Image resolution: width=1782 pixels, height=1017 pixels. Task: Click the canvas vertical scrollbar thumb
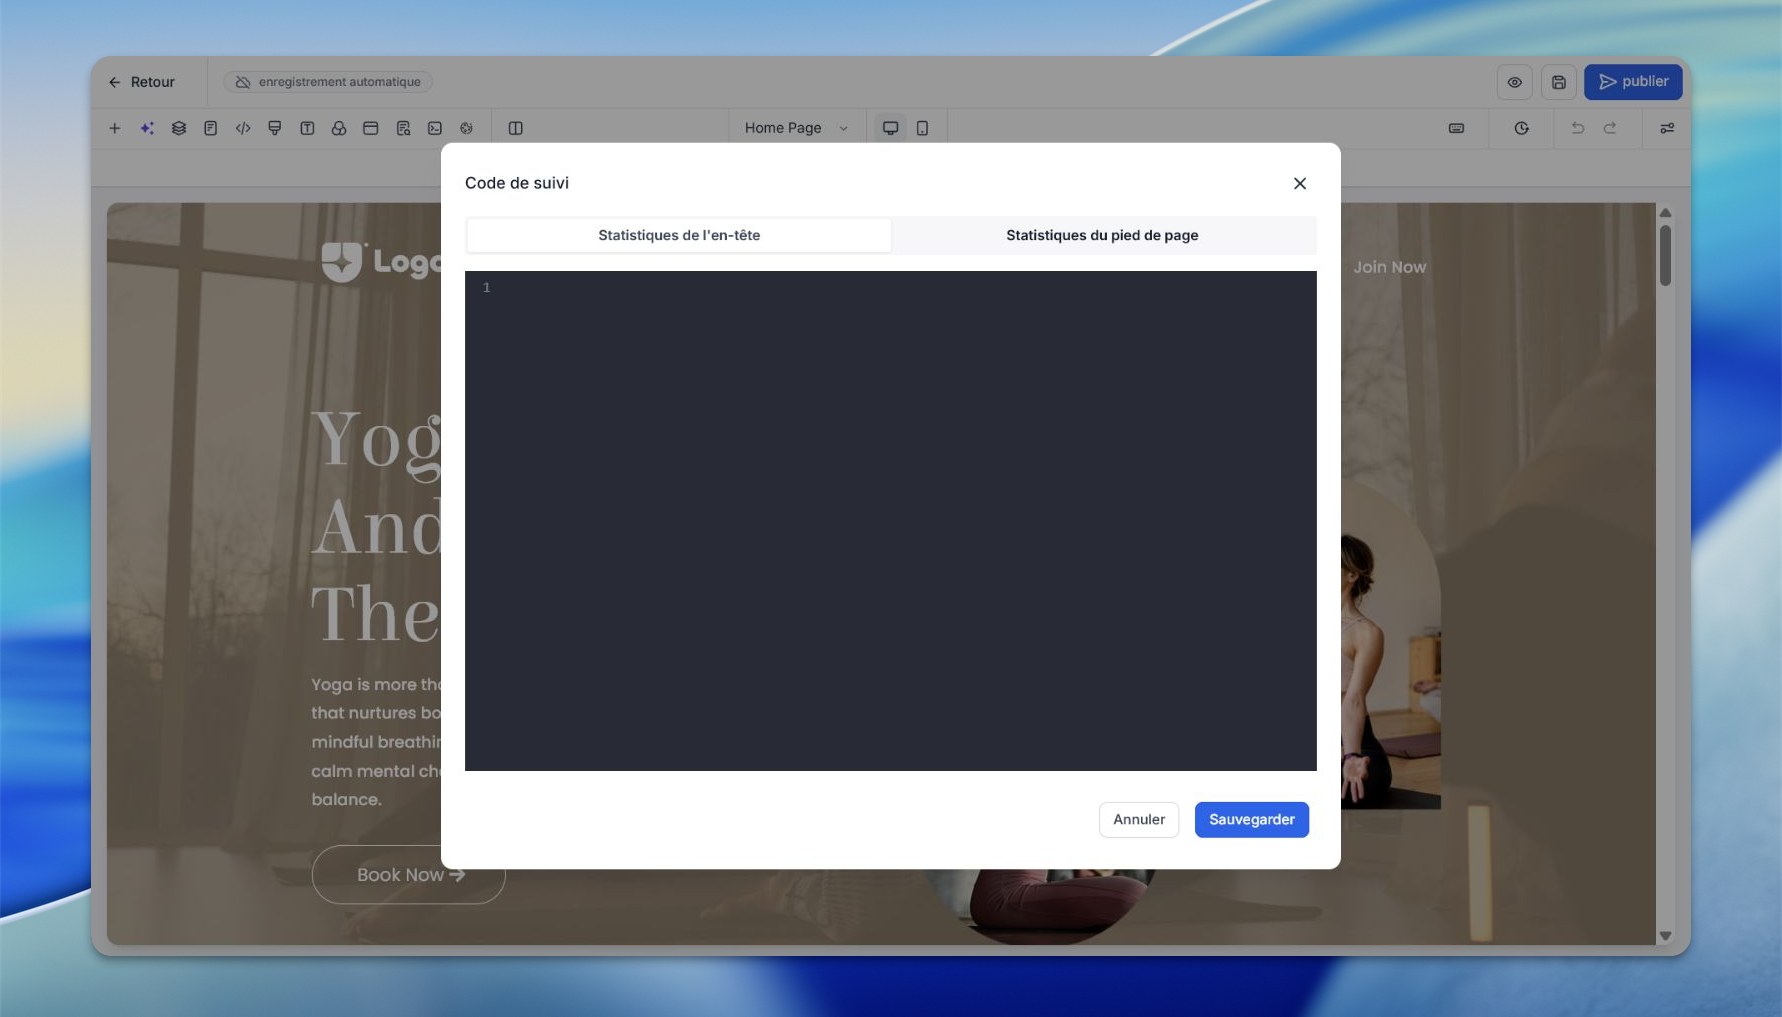pos(1665,255)
